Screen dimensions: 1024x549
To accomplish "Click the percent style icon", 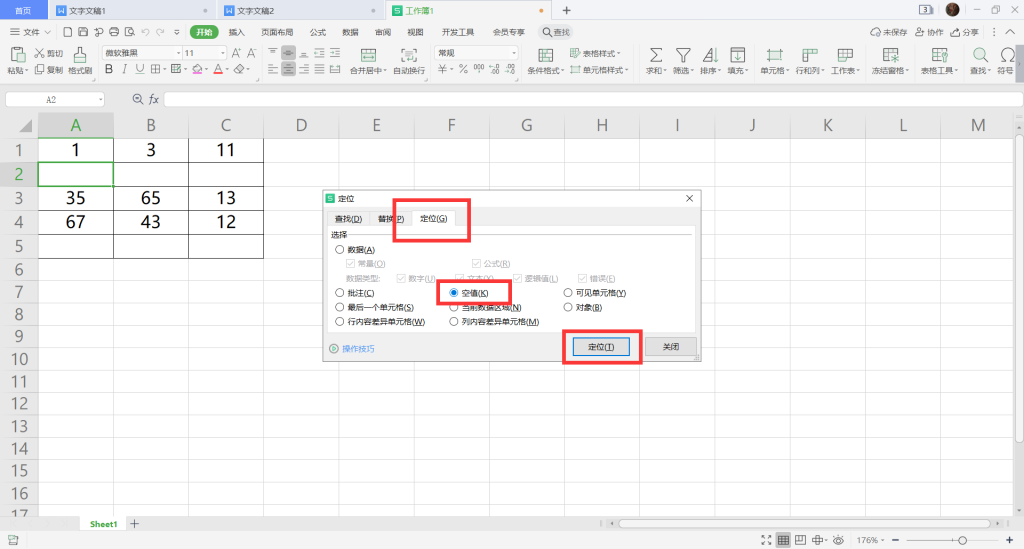I will (463, 69).
